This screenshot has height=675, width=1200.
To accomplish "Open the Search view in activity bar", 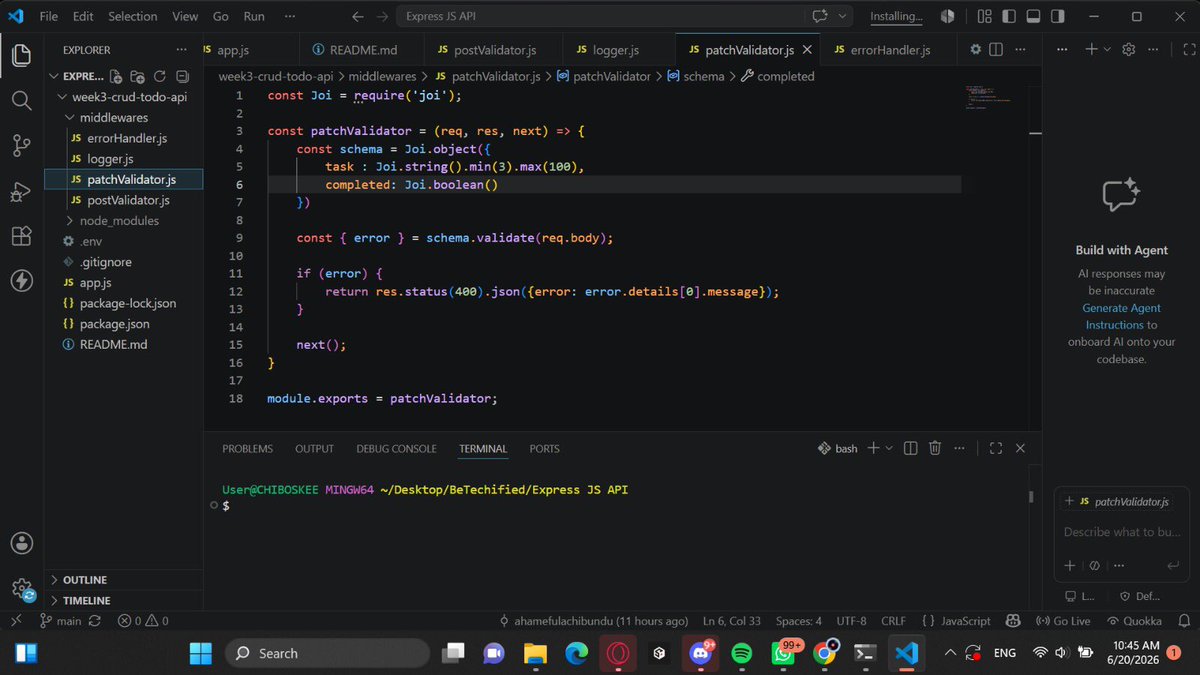I will pos(21,100).
